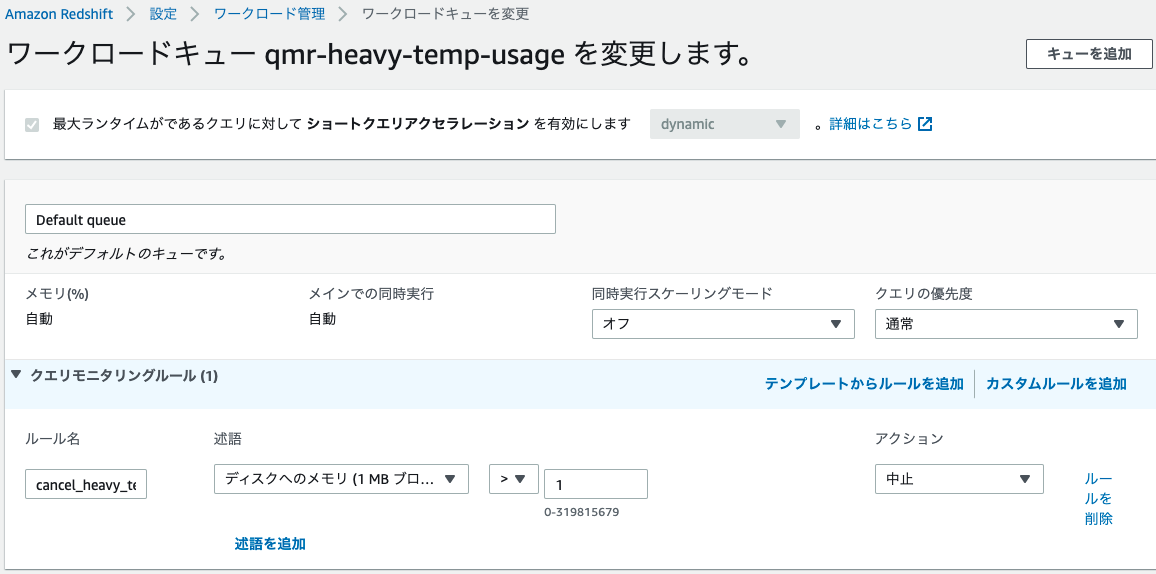Image resolution: width=1156 pixels, height=574 pixels.
Task: Click テンプレートからルールを追加
Action: pyautogui.click(x=864, y=384)
